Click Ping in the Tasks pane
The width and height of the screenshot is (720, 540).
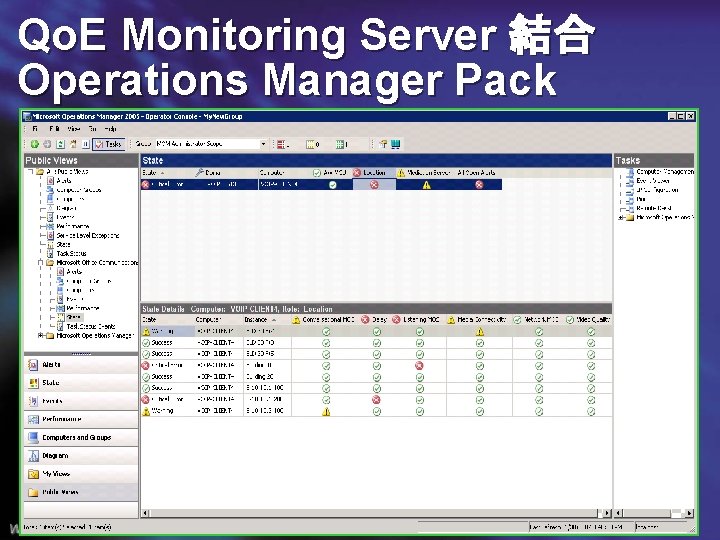[641, 199]
